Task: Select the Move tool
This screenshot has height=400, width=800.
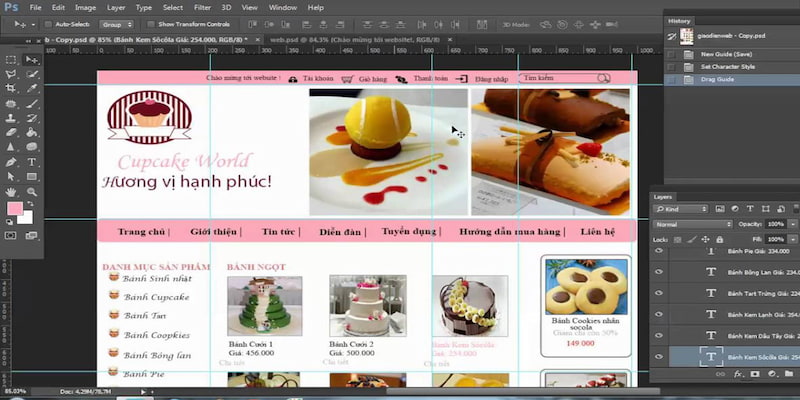Action: (x=32, y=61)
